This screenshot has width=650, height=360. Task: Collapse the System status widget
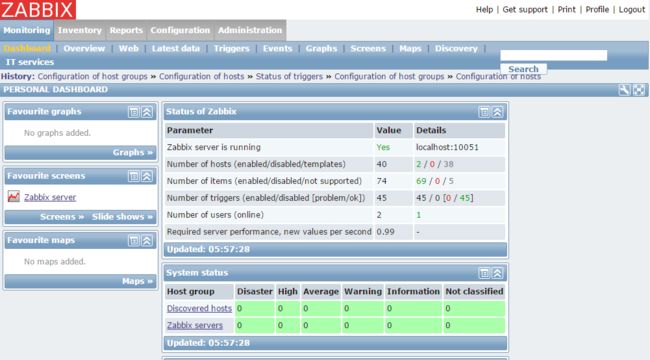point(497,273)
